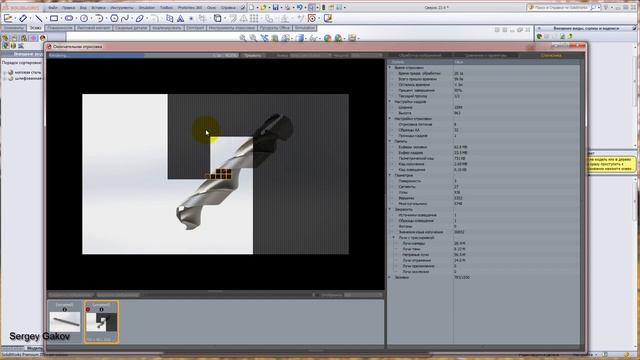
Task: Click the Section View icon
Action: pyautogui.click(x=275, y=38)
